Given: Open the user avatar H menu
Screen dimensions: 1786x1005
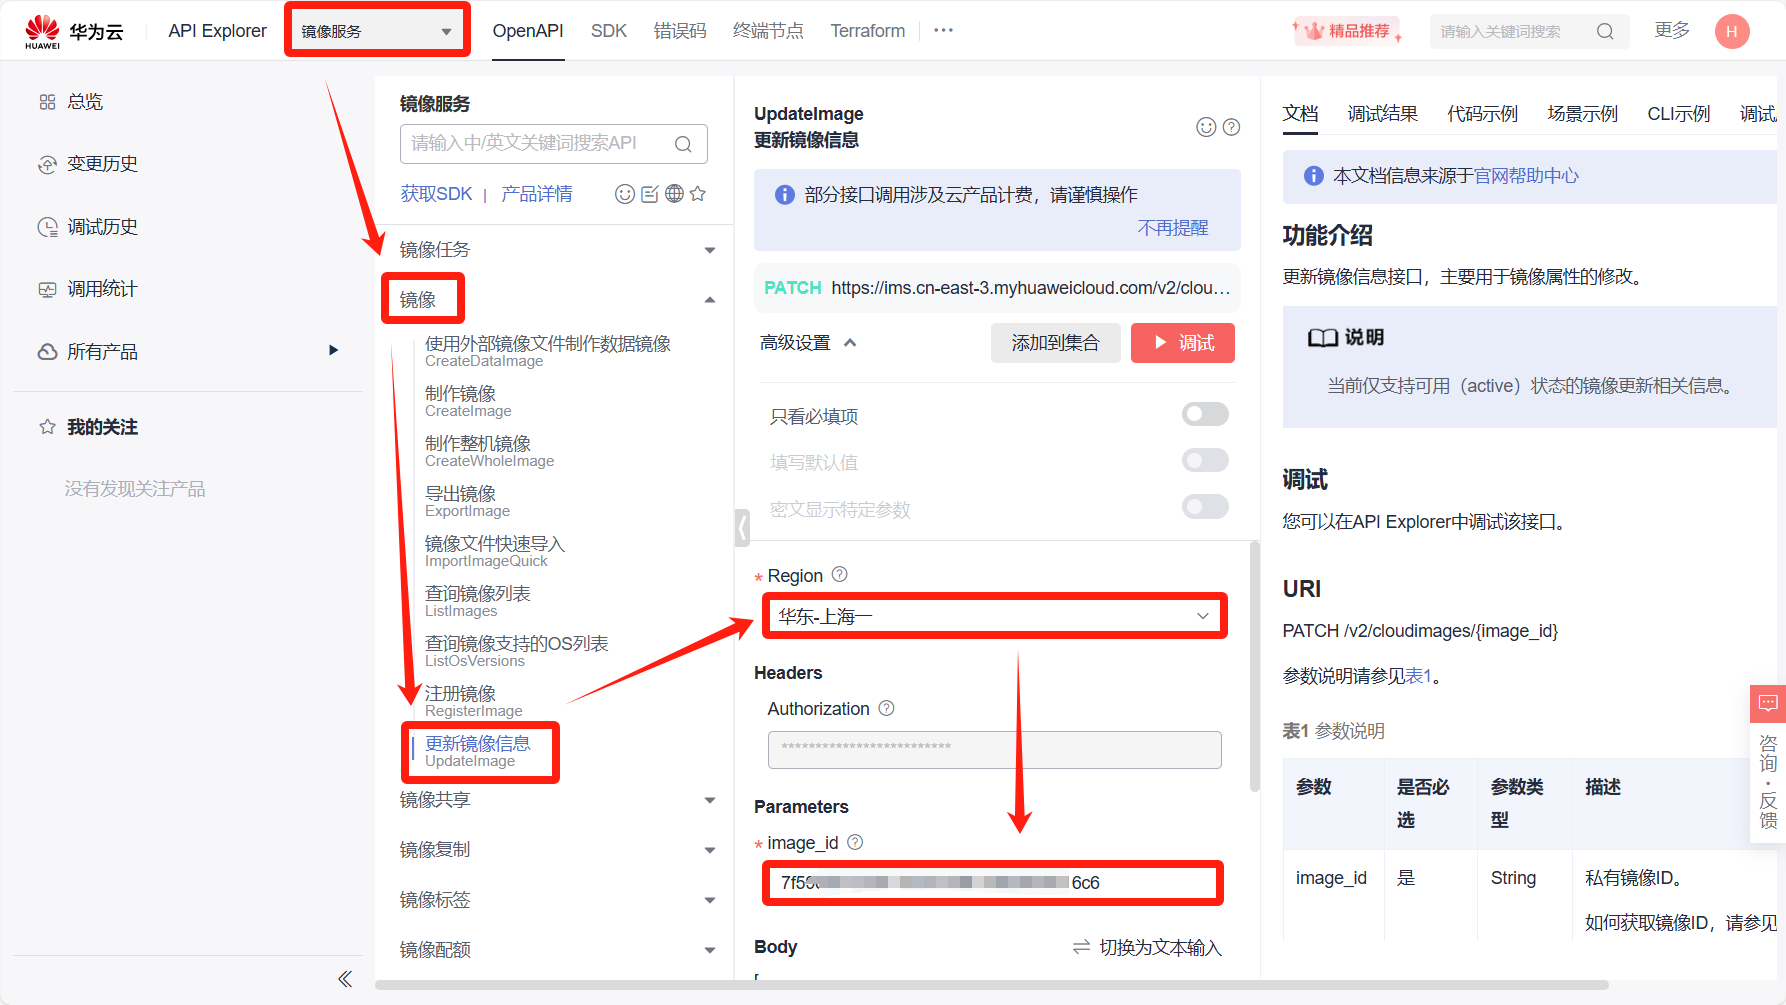Looking at the screenshot, I should click(x=1732, y=31).
